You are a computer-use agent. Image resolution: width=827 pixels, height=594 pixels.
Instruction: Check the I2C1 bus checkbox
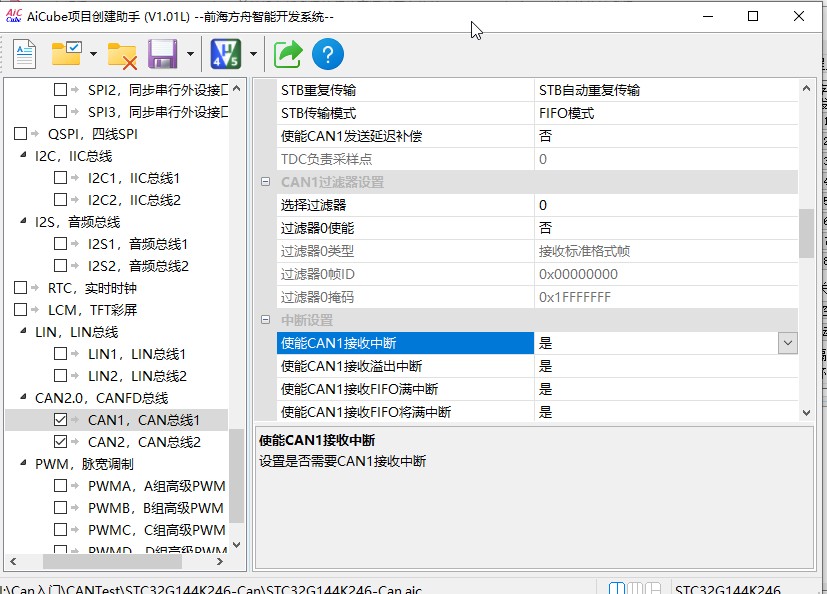[60, 178]
